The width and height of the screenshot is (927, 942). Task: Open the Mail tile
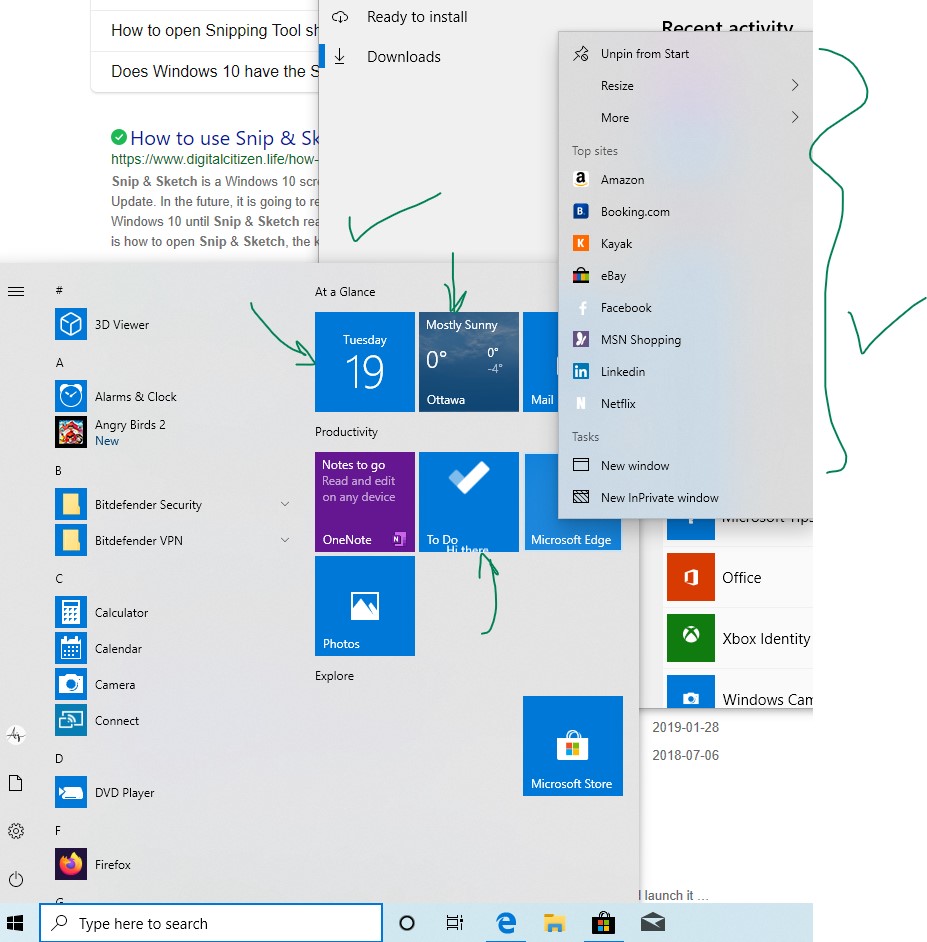pos(541,362)
